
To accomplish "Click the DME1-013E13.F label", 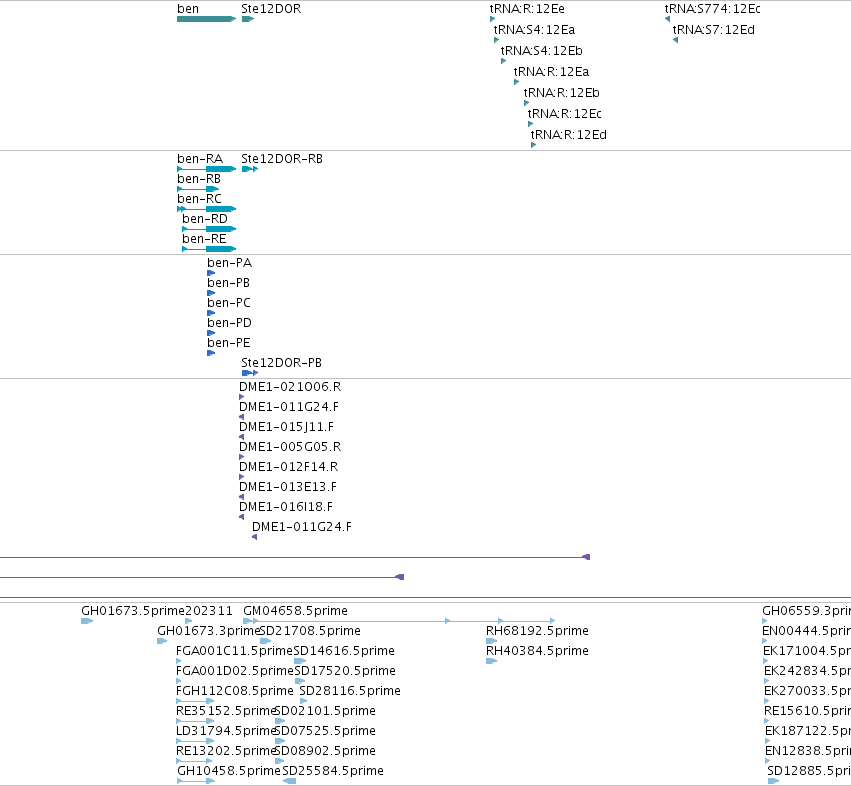I will click(288, 487).
